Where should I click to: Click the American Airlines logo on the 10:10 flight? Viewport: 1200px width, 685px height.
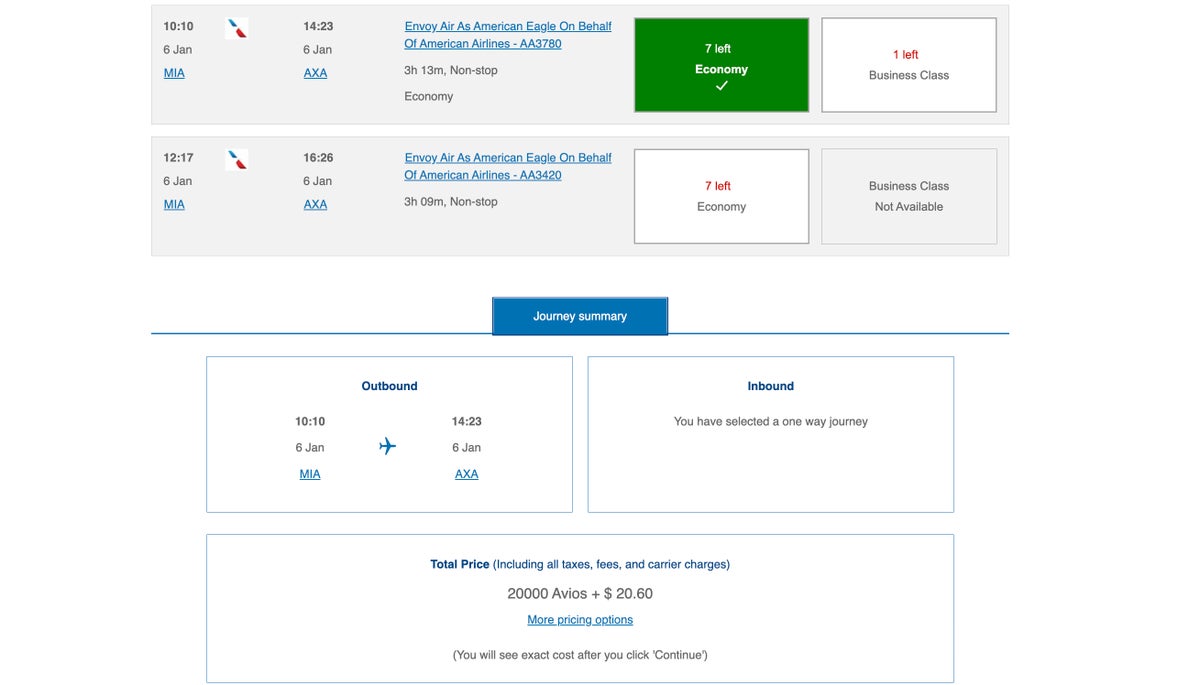(x=236, y=28)
